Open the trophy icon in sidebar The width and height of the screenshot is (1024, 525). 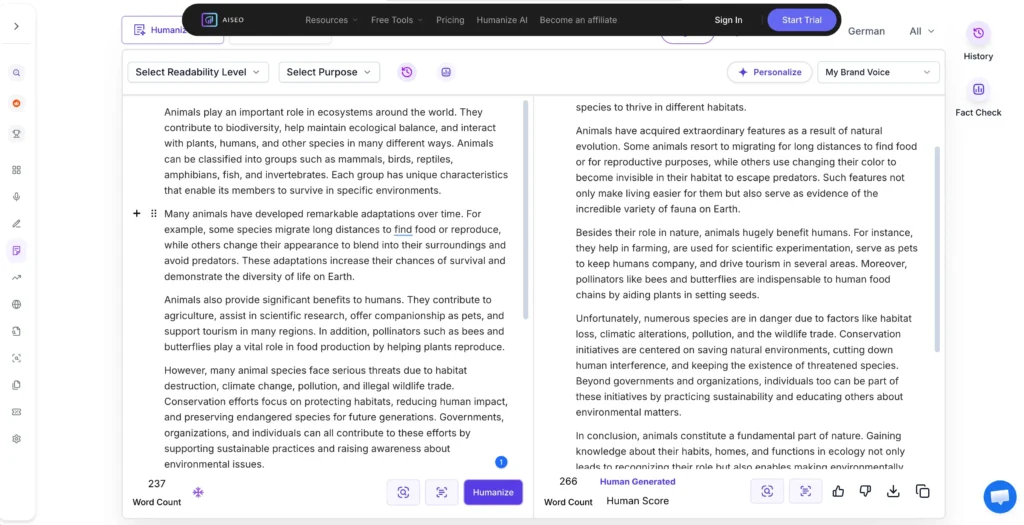click(x=16, y=134)
